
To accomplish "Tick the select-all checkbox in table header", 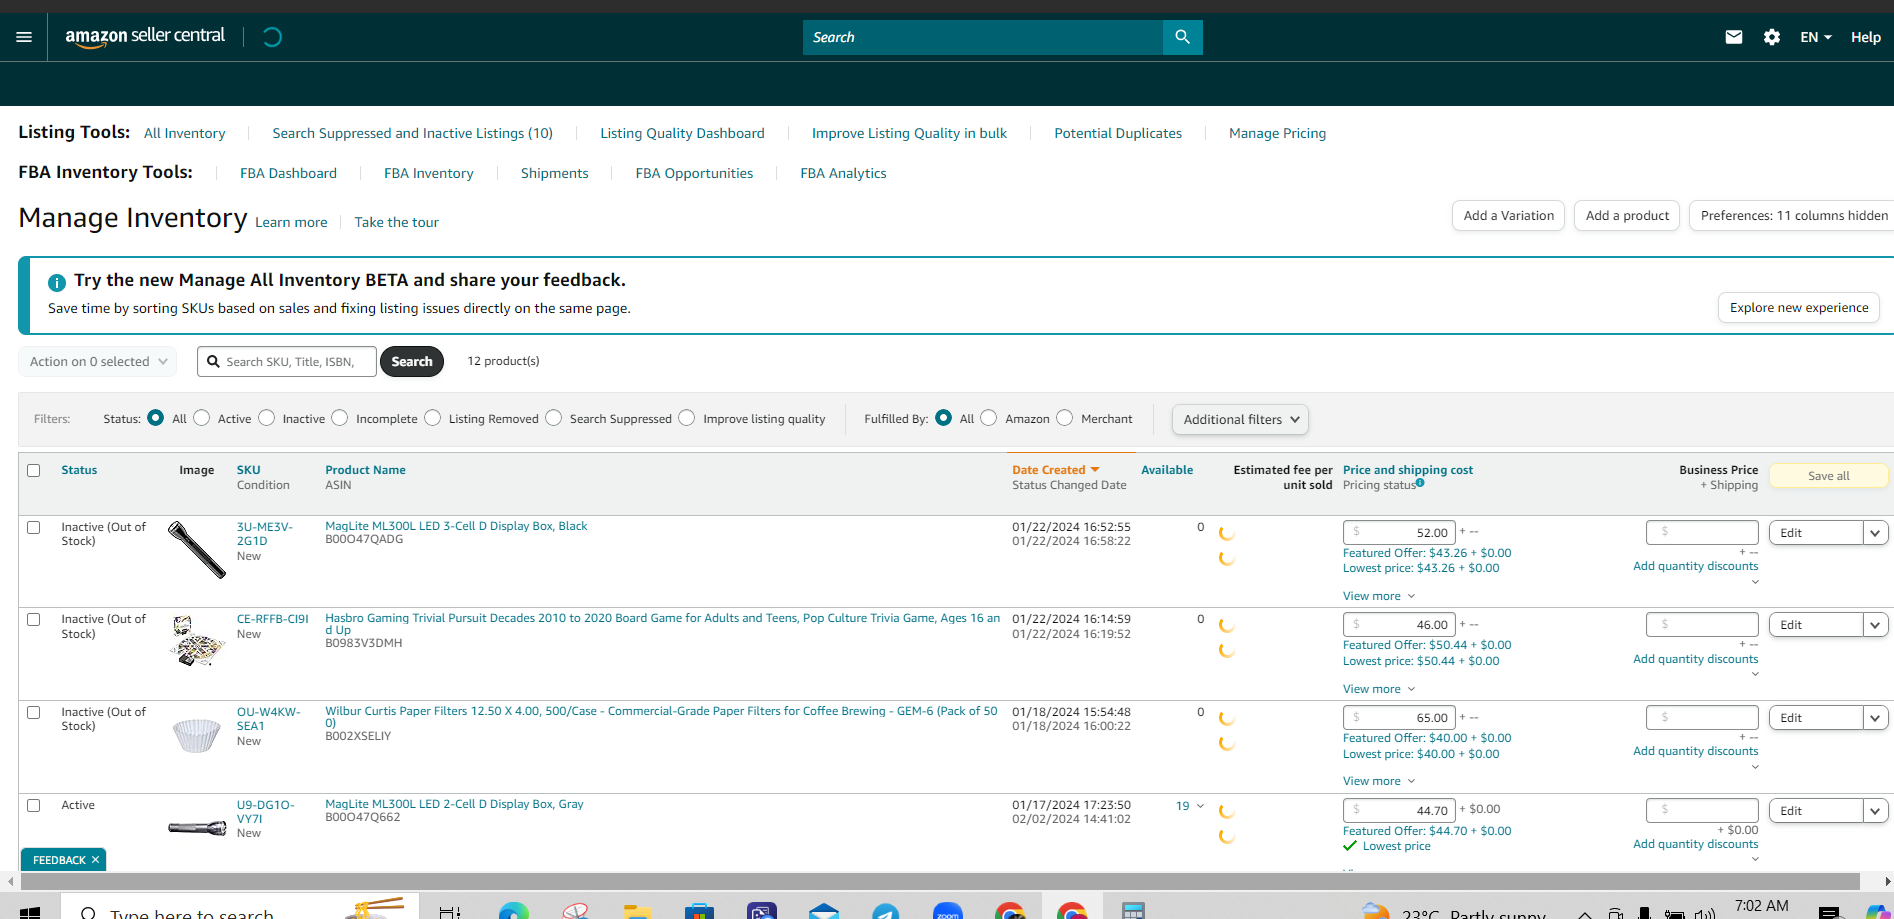I will point(34,470).
